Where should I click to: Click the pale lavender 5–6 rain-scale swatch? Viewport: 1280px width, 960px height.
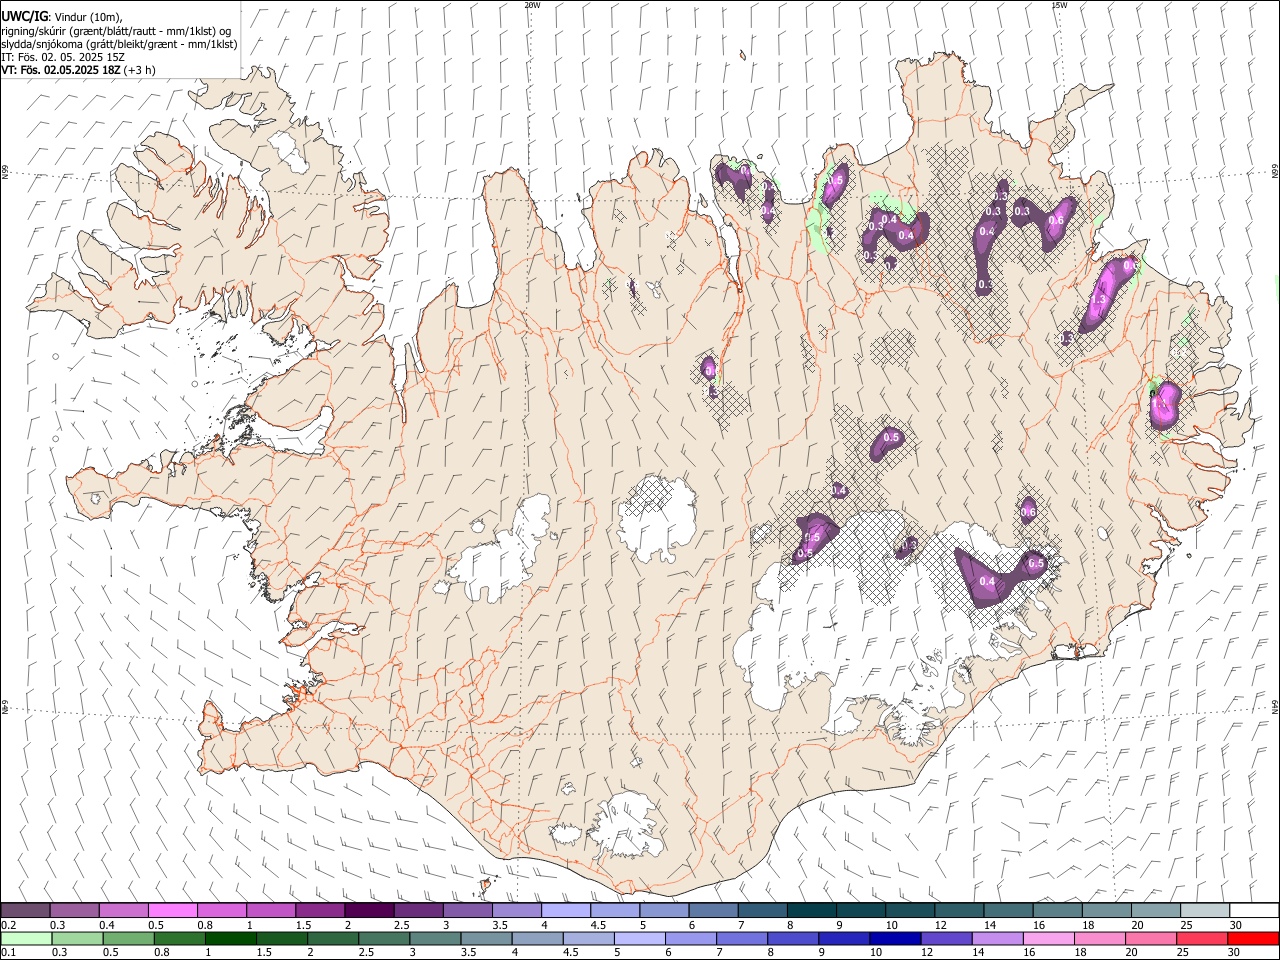point(639,938)
